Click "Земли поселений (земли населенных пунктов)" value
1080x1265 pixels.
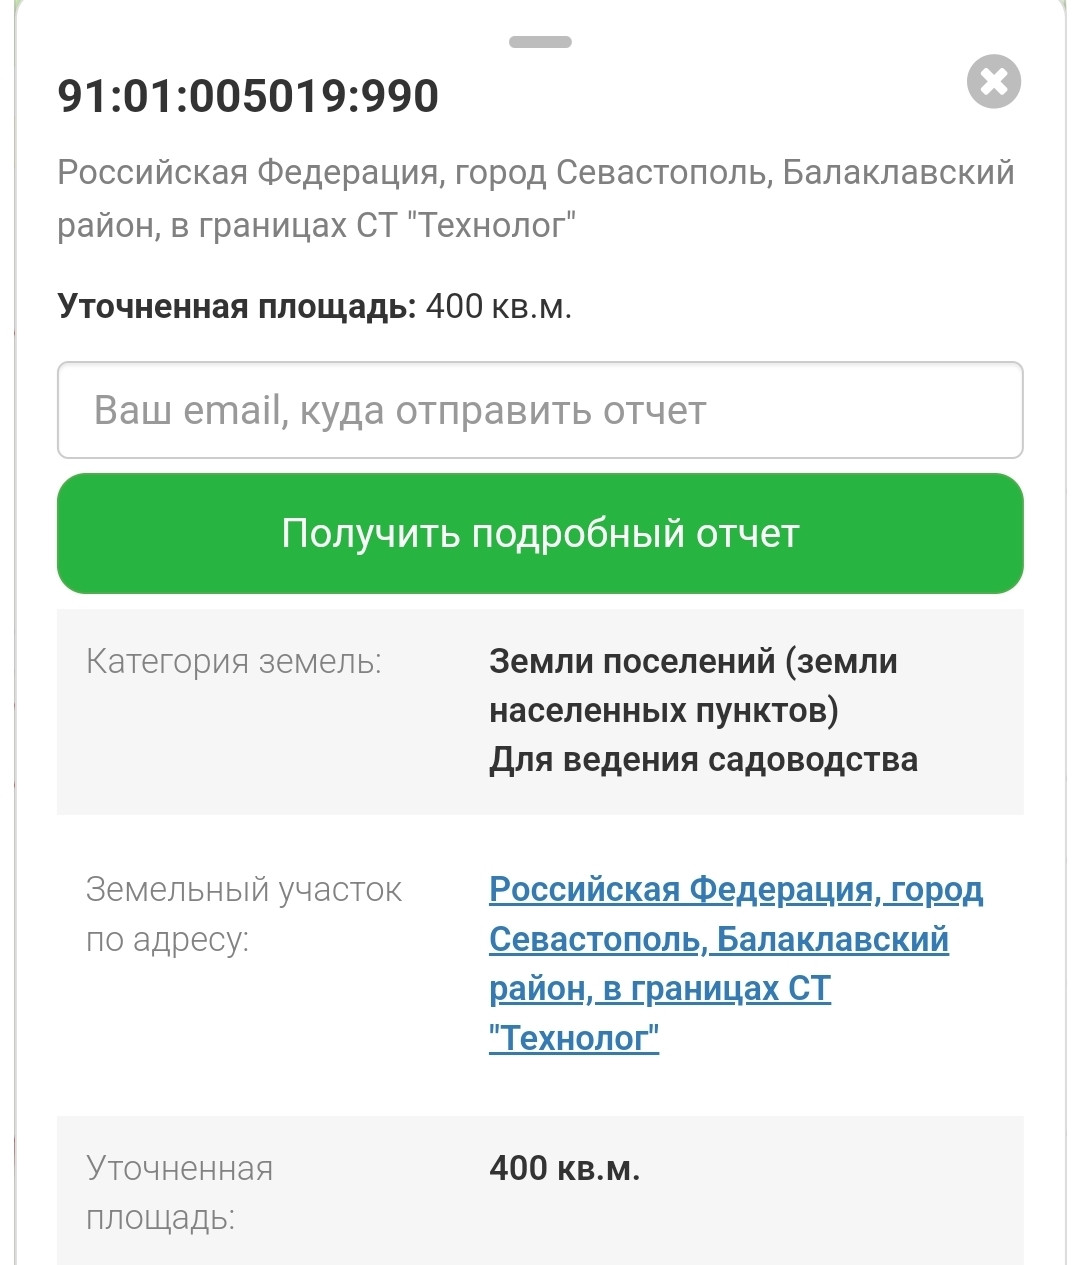pyautogui.click(x=692, y=685)
